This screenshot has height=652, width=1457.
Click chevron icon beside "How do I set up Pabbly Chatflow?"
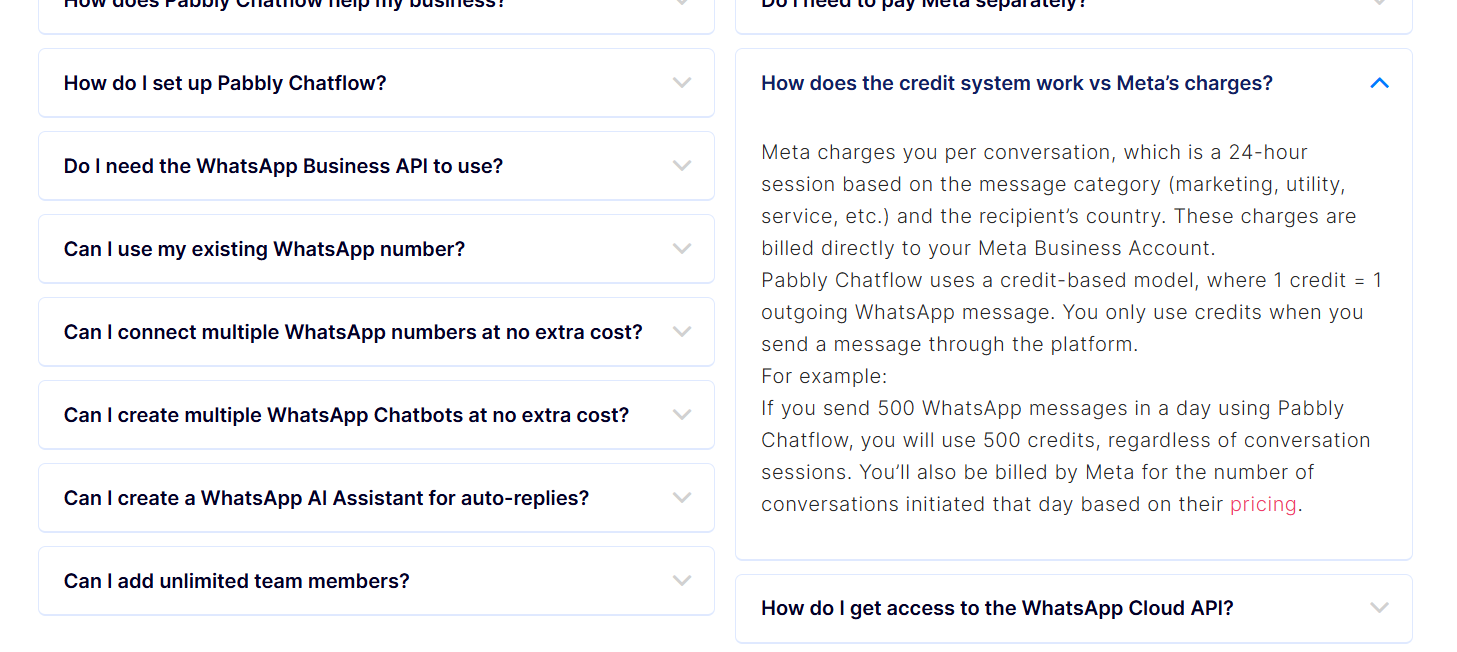(x=682, y=83)
